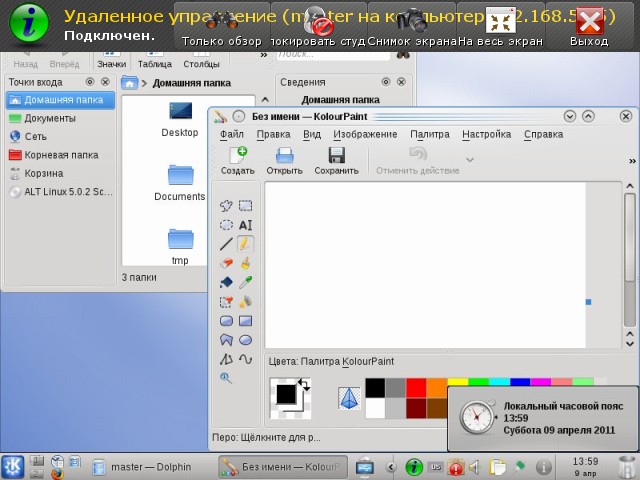Select the Elliptical selection tool

(x=226, y=225)
